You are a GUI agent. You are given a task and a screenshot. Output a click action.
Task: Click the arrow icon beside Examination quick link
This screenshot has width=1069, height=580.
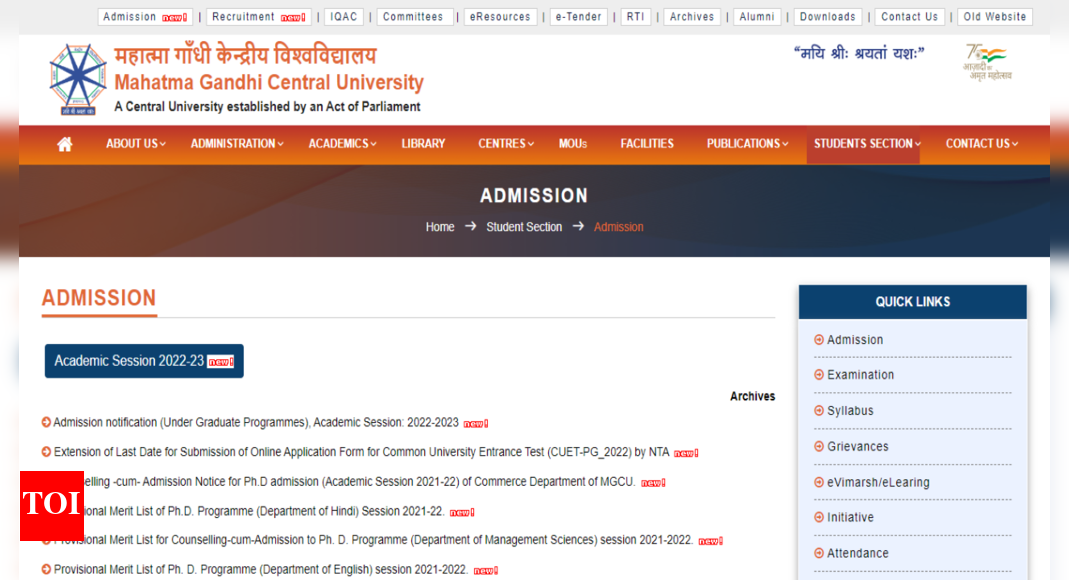(x=820, y=375)
